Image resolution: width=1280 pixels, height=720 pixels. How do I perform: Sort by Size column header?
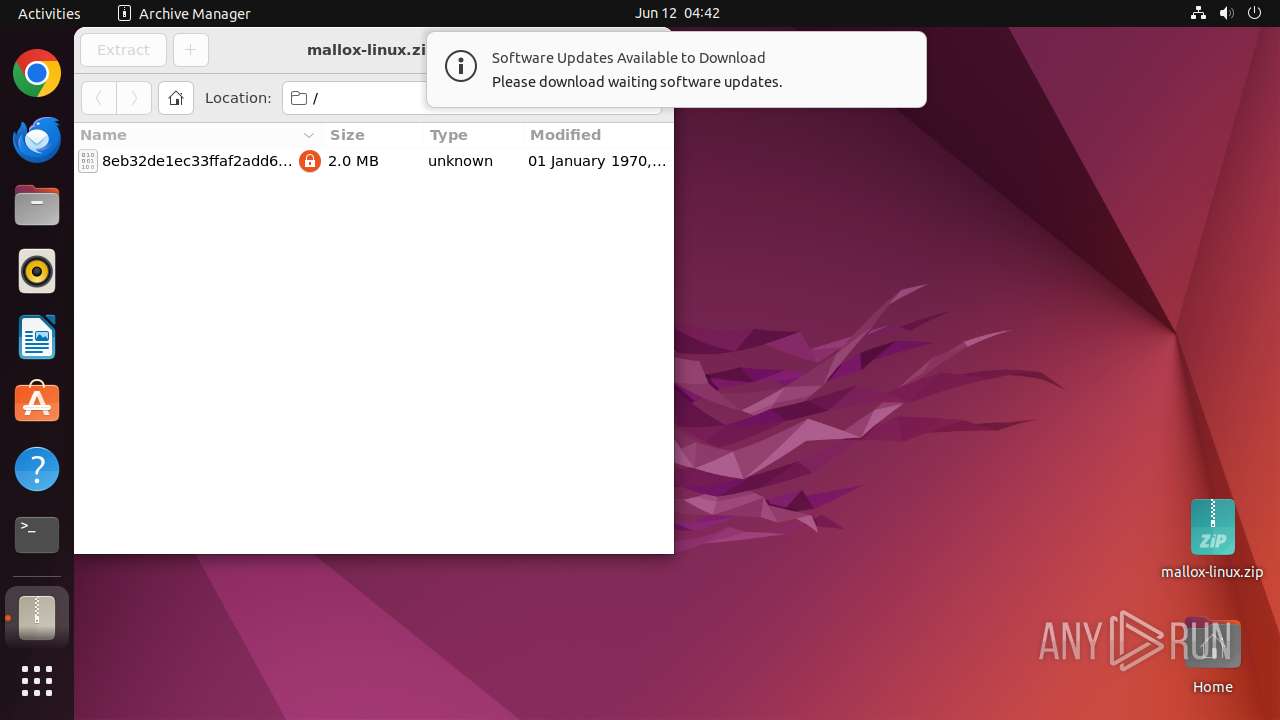(347, 135)
